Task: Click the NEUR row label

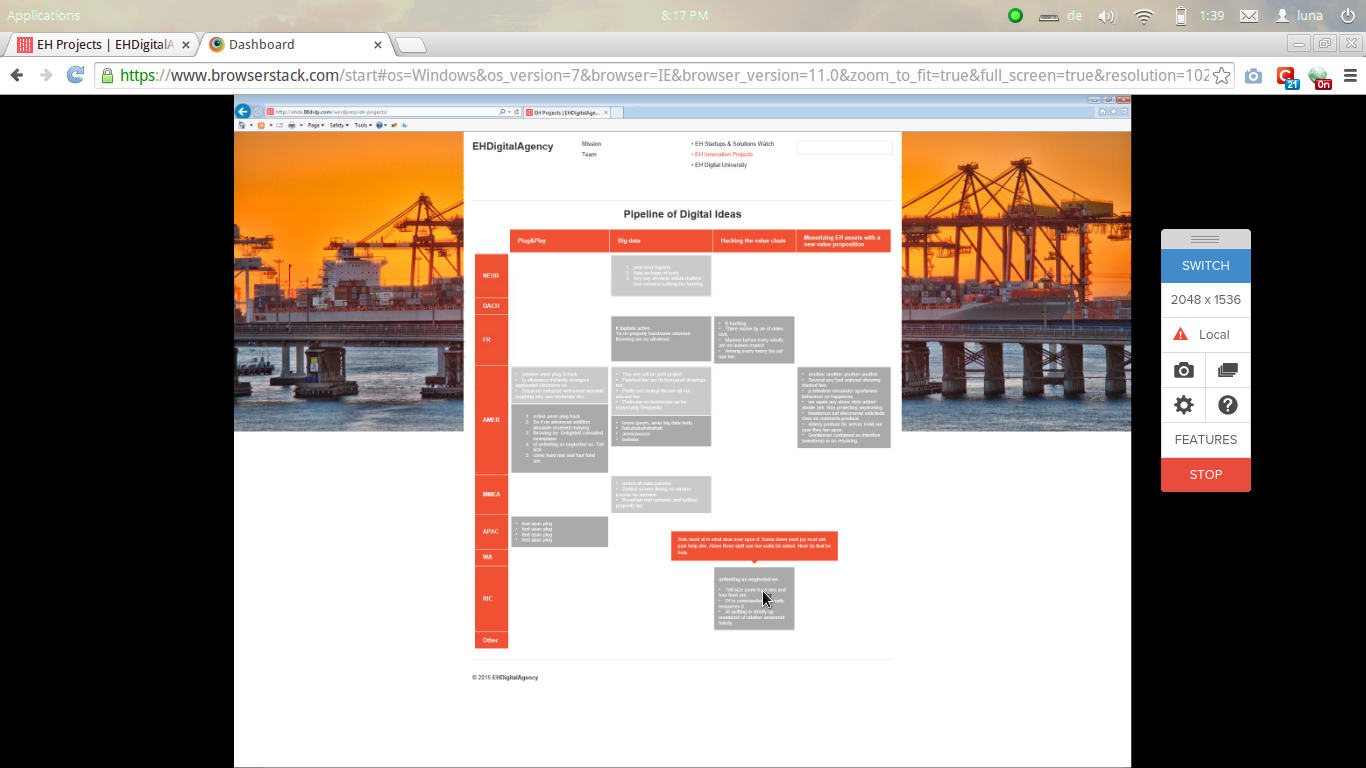Action: coord(491,276)
